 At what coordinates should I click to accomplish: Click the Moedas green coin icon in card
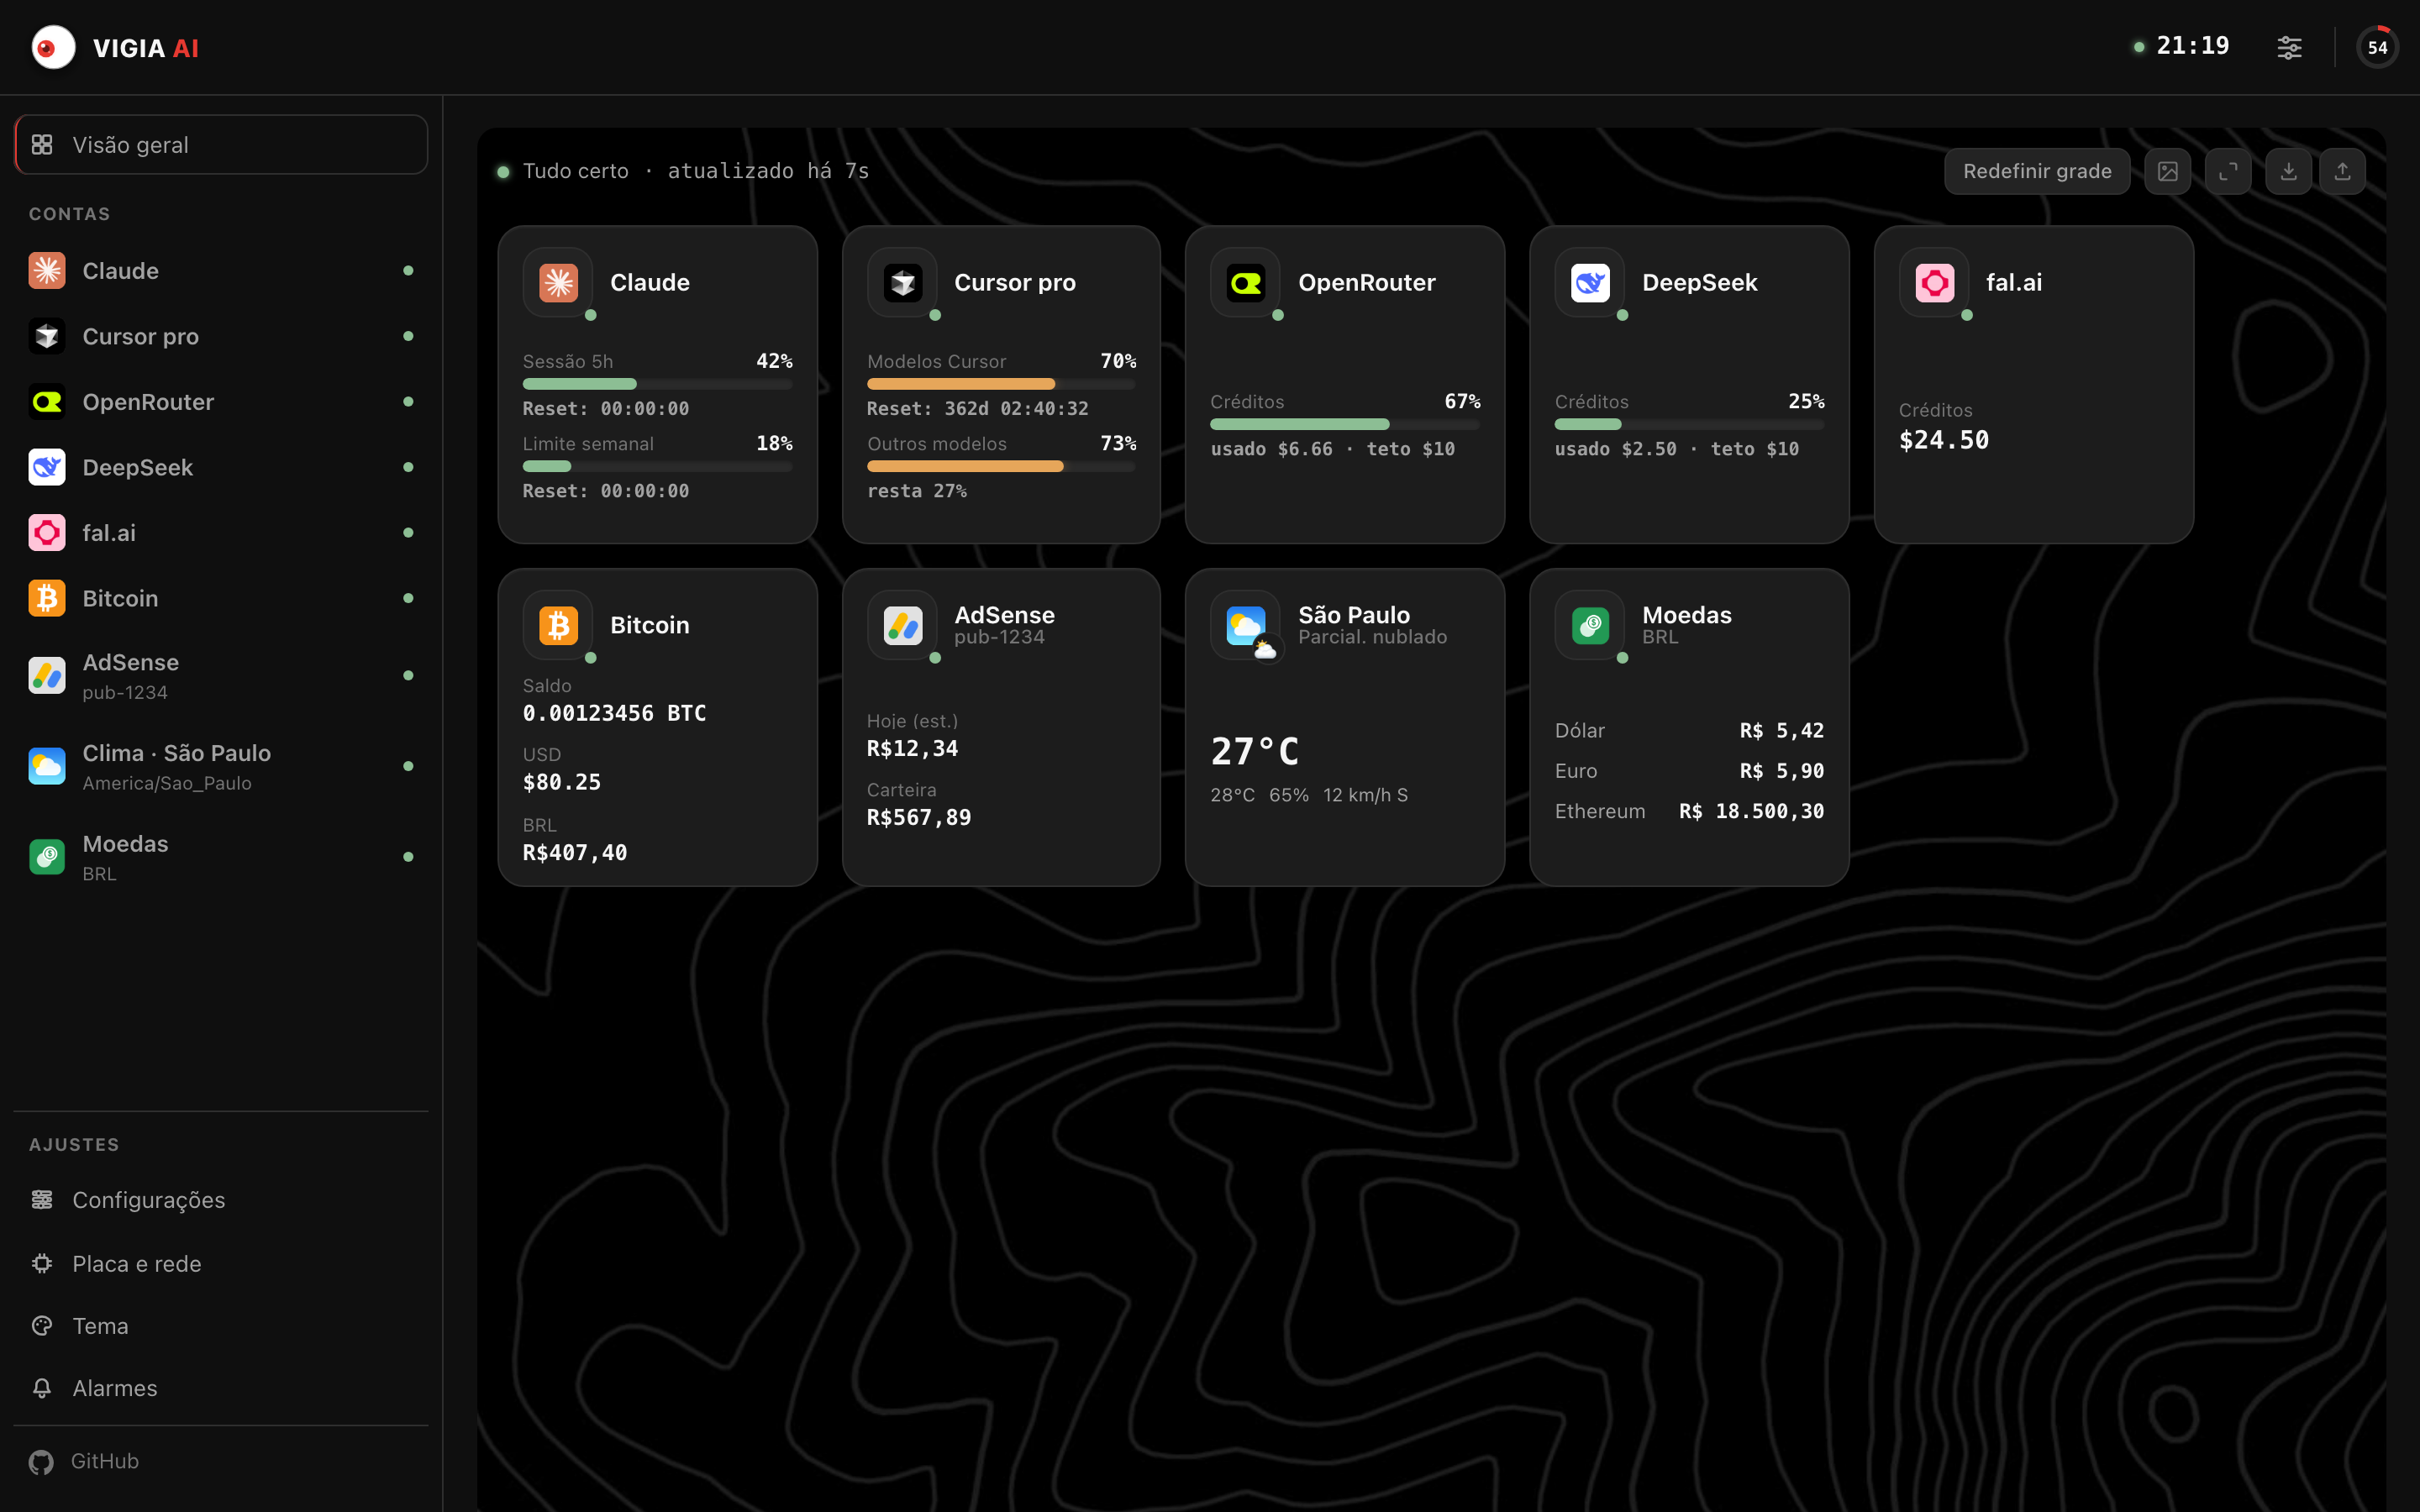(x=1590, y=625)
